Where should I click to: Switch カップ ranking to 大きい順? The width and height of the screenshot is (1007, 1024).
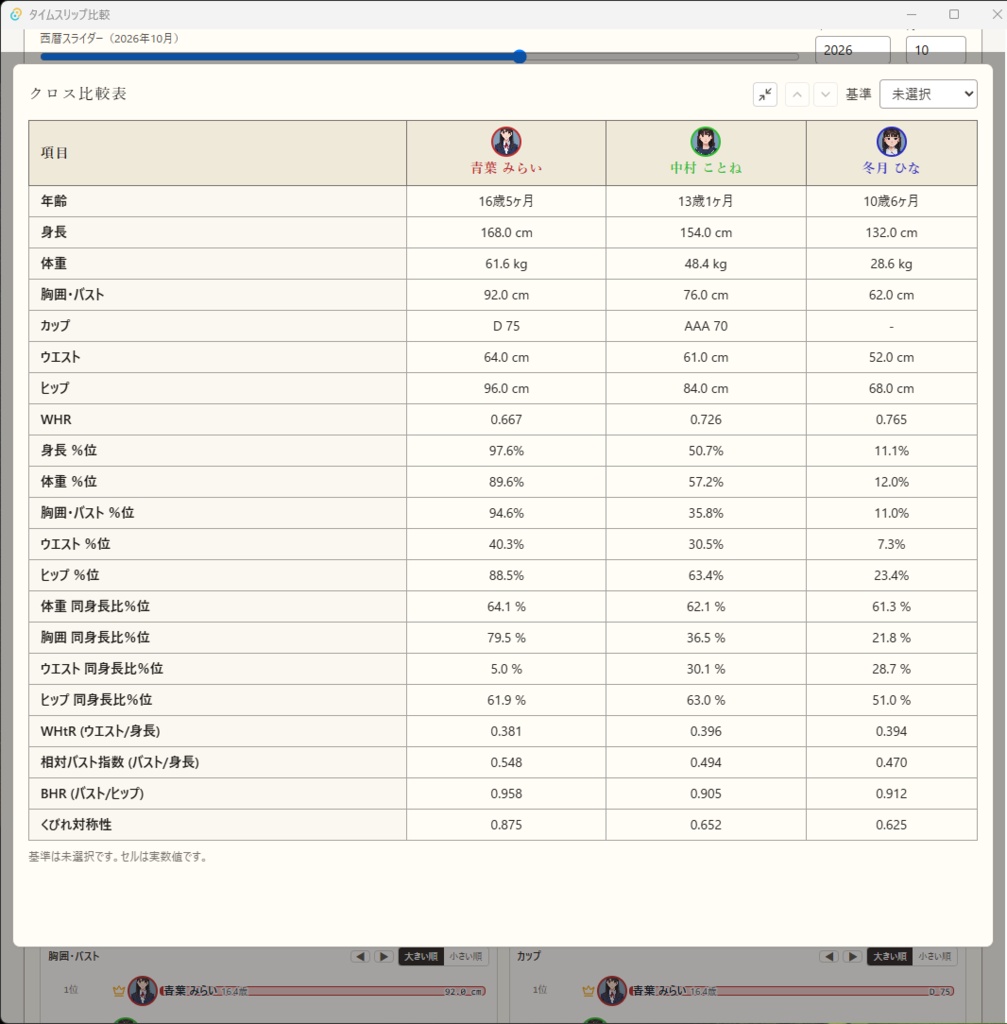coord(889,956)
